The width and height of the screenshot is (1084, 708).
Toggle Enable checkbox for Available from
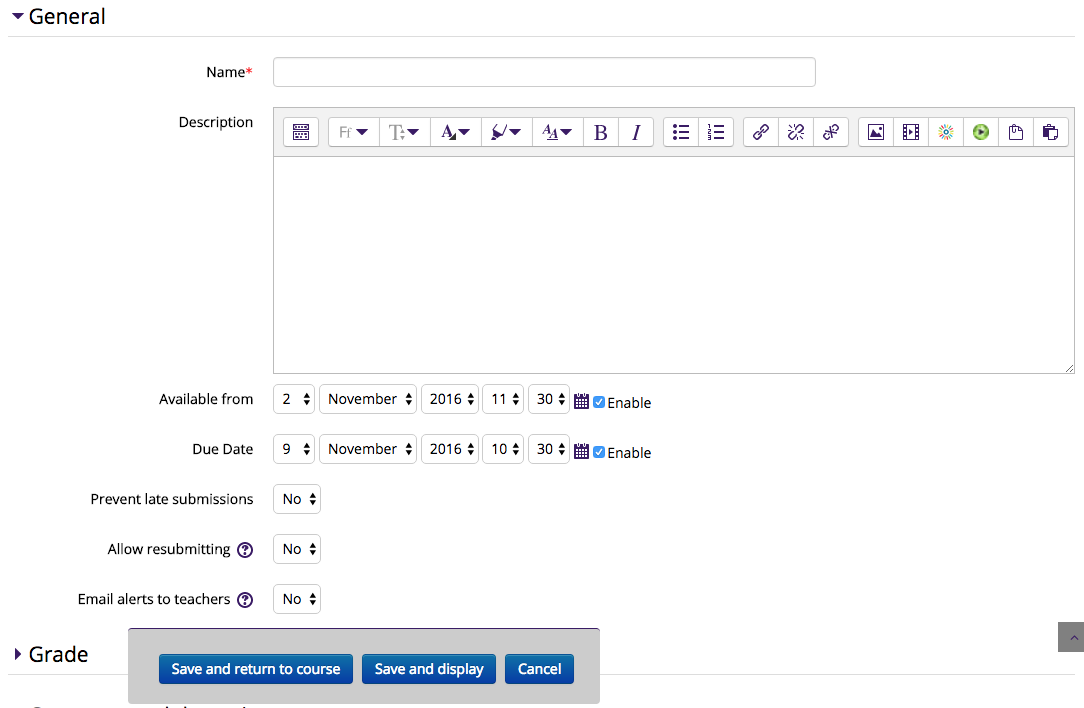click(x=599, y=402)
